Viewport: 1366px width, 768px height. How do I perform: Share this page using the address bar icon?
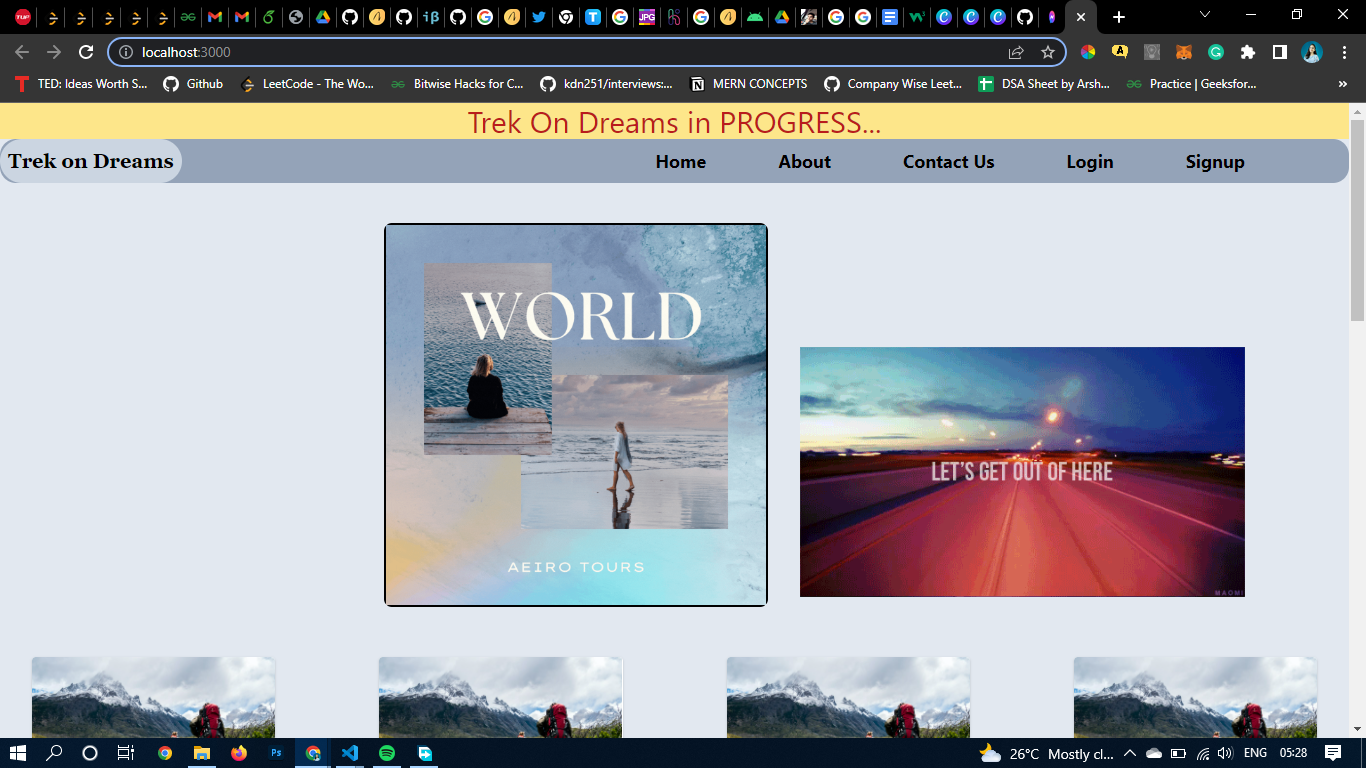pos(1016,52)
